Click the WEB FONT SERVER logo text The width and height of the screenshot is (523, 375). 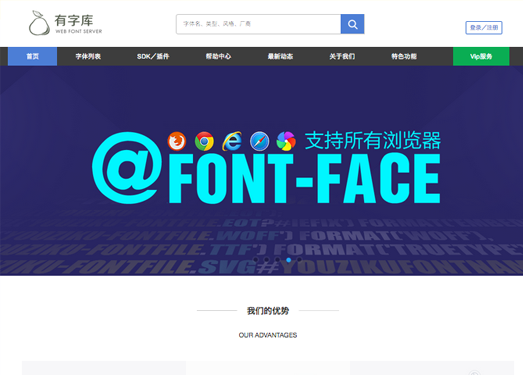(x=79, y=31)
